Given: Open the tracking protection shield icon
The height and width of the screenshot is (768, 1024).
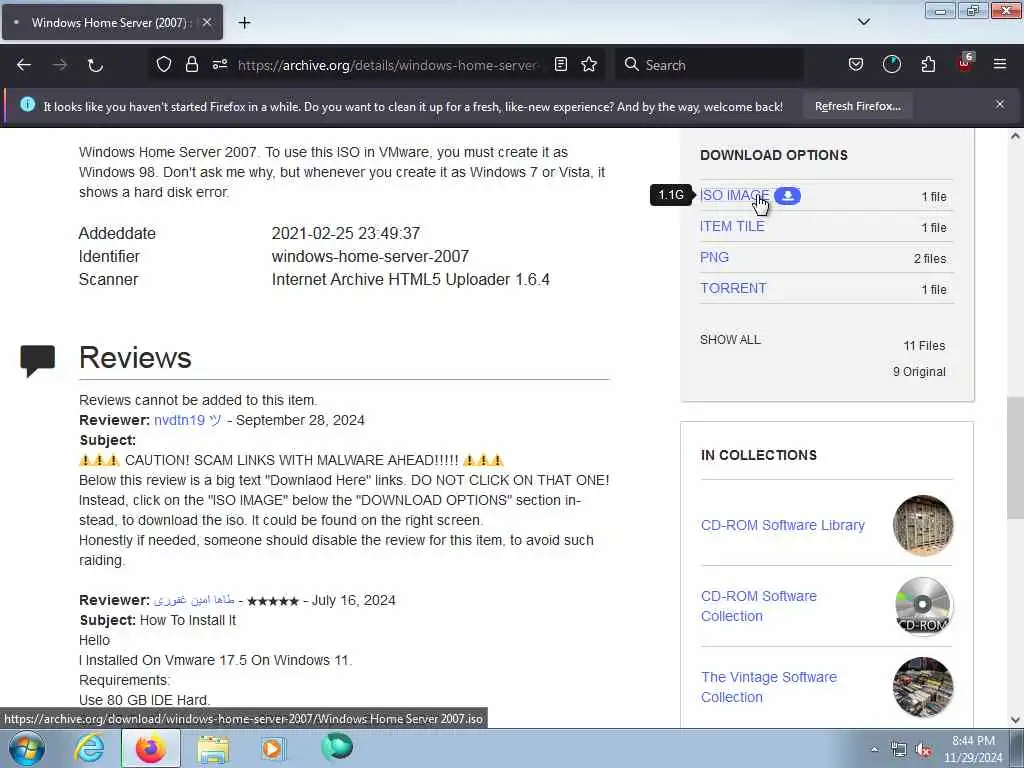Looking at the screenshot, I should (x=164, y=65).
